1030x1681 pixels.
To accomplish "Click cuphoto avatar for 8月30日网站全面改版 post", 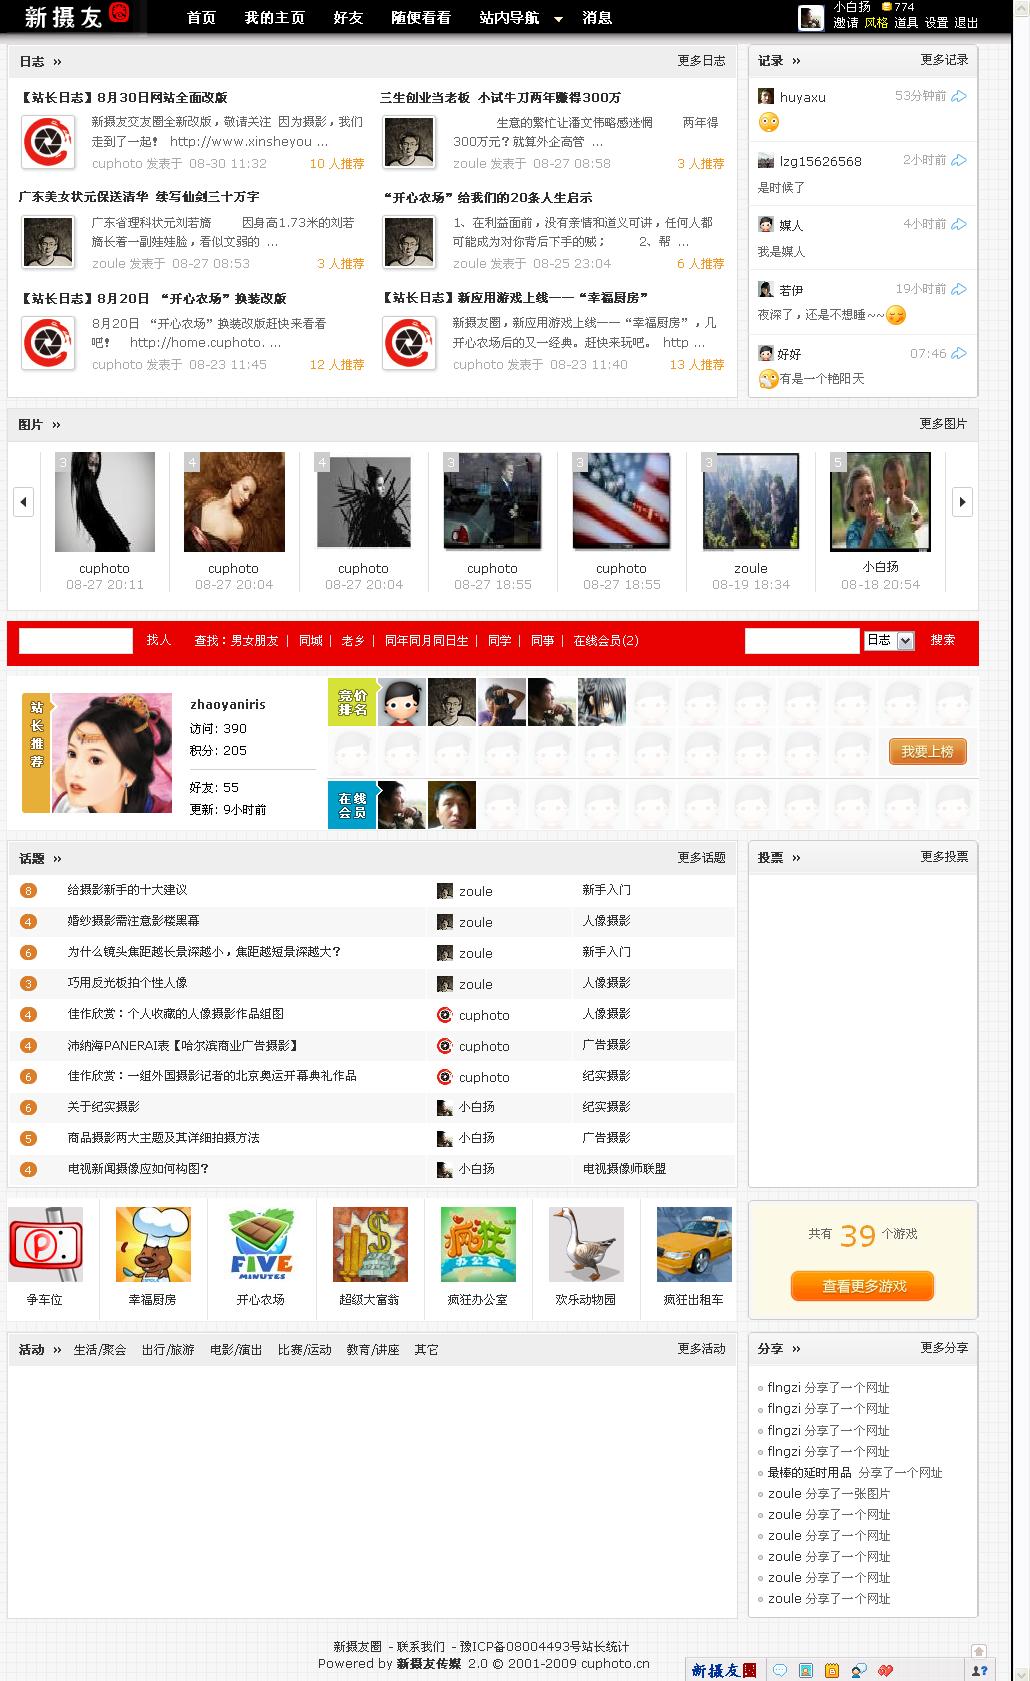I will (48, 142).
